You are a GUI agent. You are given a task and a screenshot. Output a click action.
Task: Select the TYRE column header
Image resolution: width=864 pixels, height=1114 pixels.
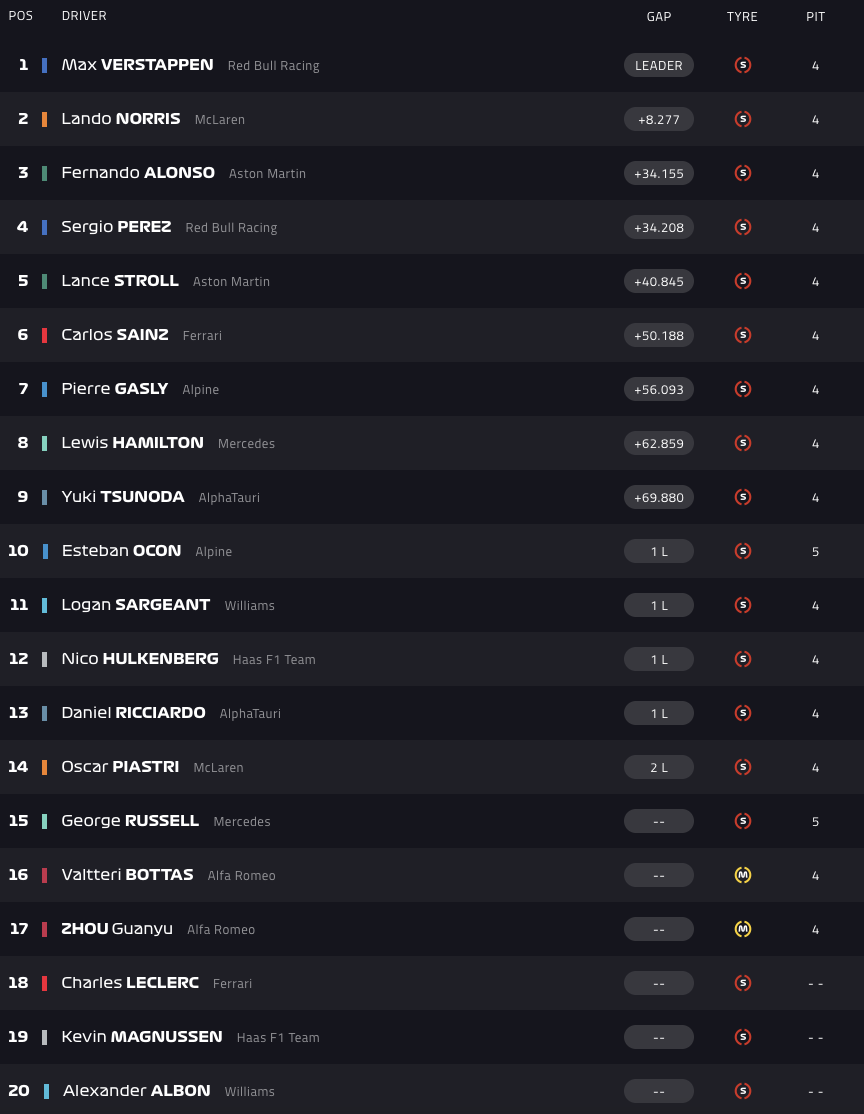click(742, 16)
